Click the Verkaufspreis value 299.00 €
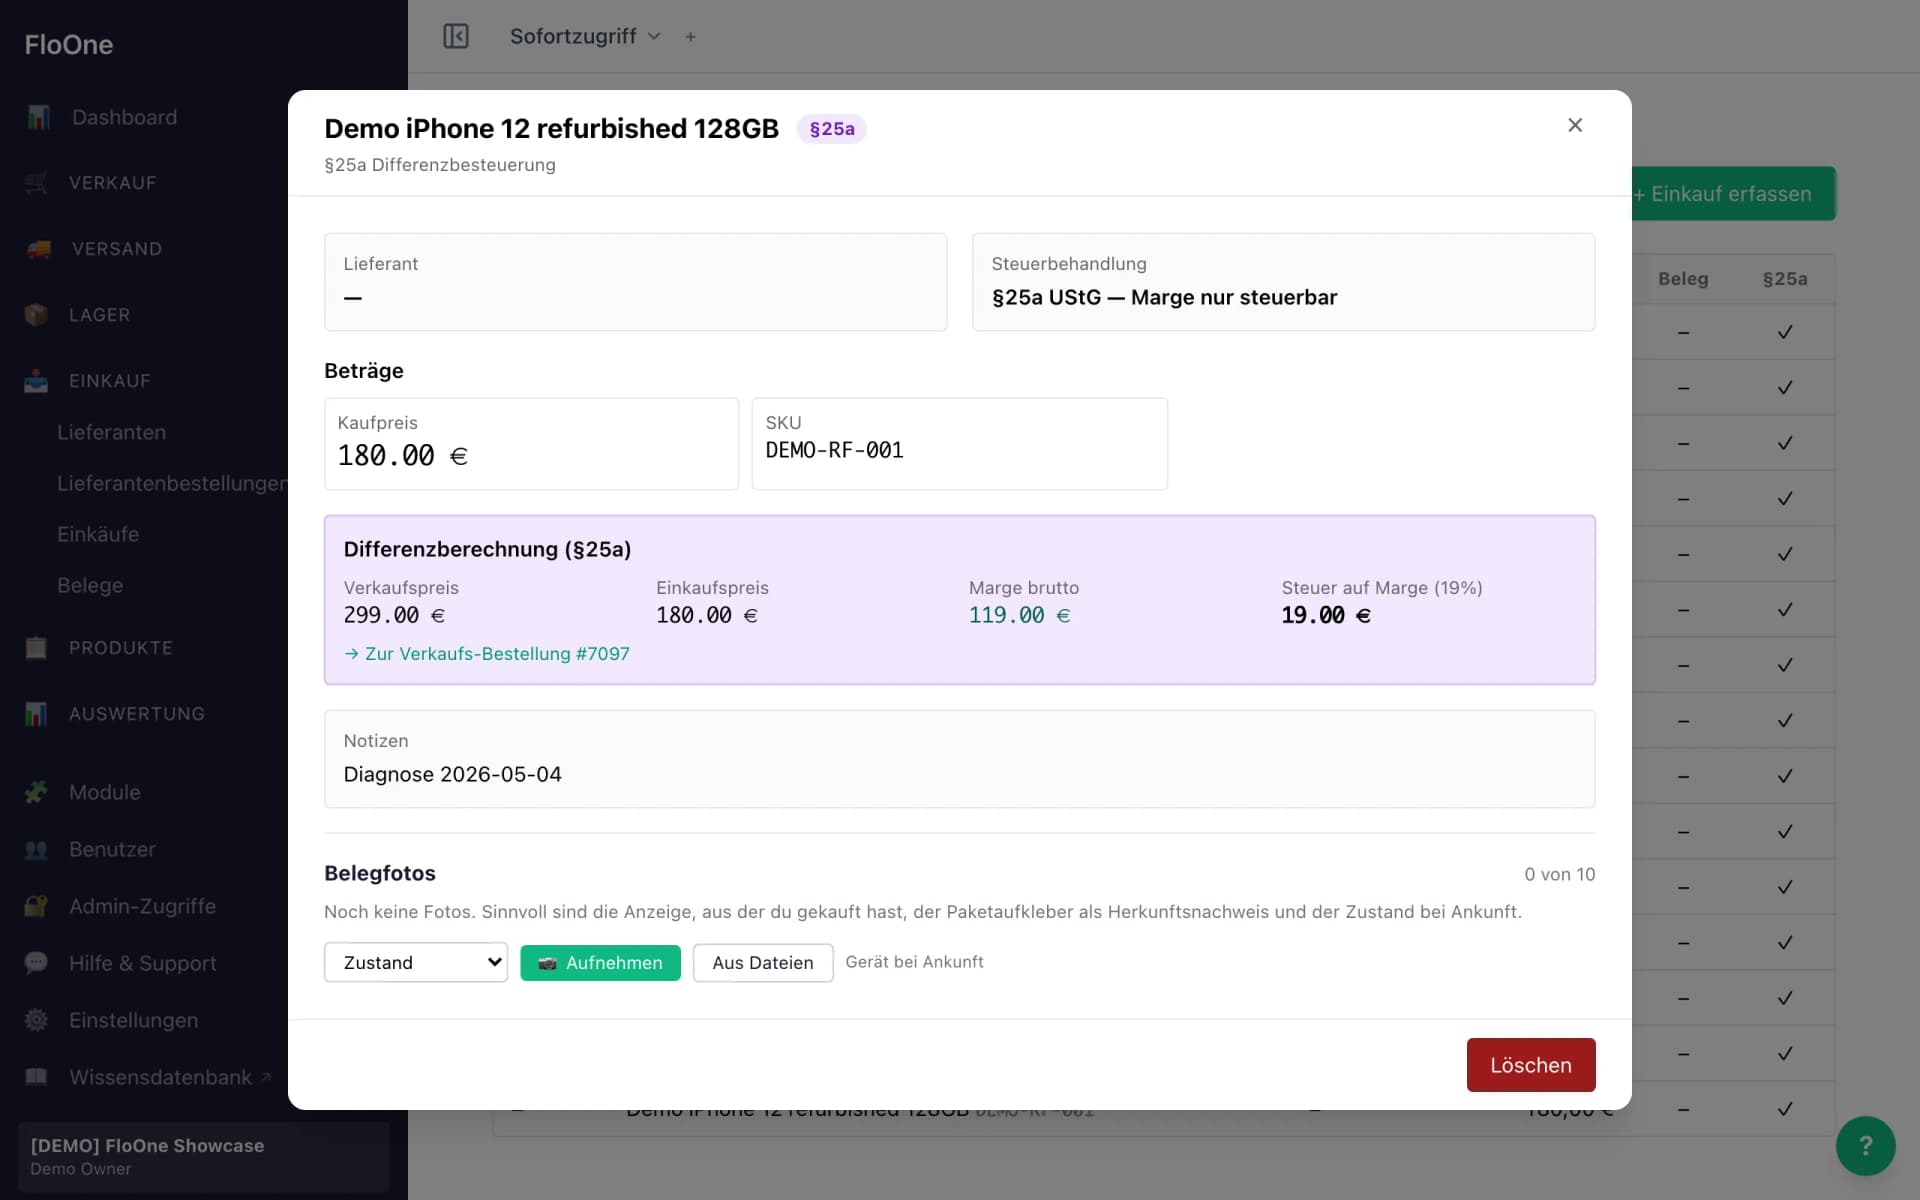Screen dimensions: 1920x1200 tap(394, 615)
